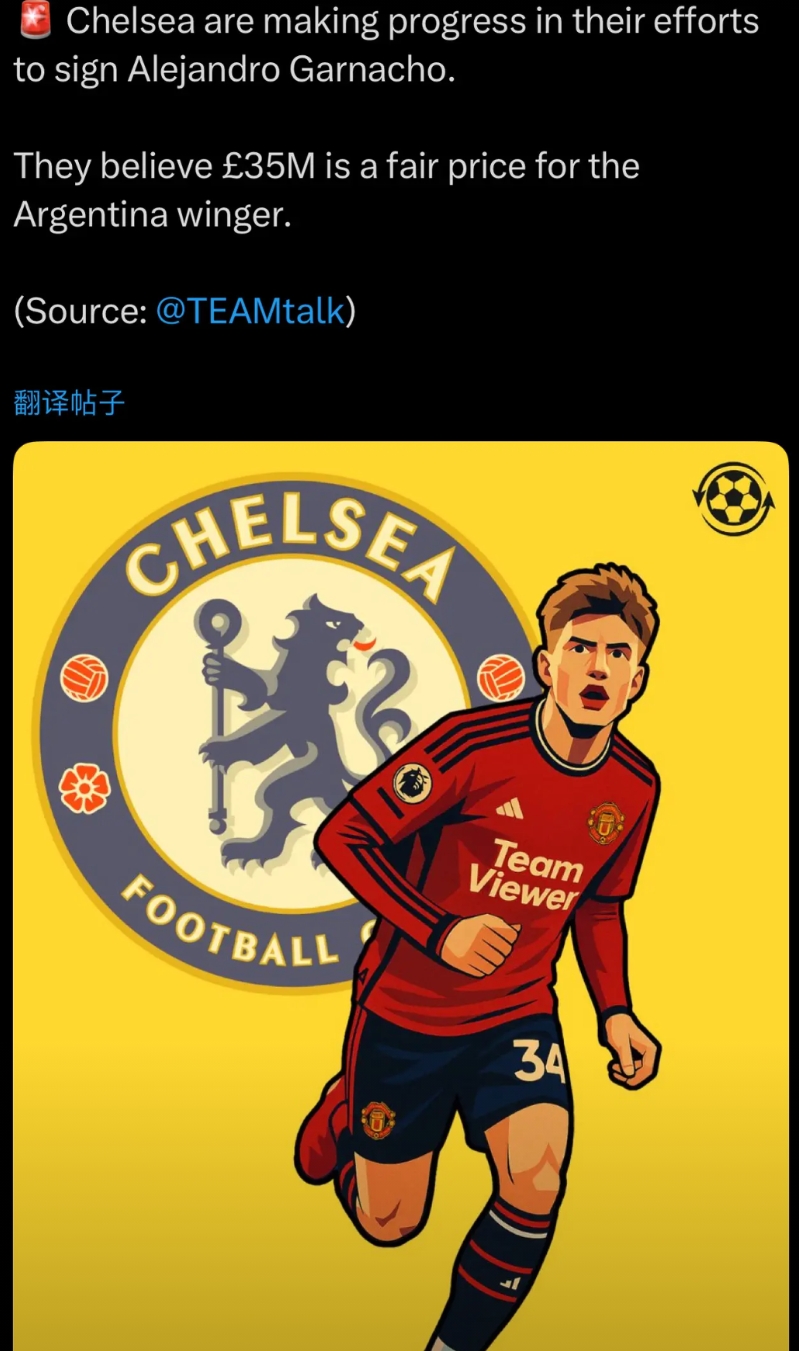The image size is (799, 1351).
Task: Click the soccer ball watermark logo
Action: (734, 497)
